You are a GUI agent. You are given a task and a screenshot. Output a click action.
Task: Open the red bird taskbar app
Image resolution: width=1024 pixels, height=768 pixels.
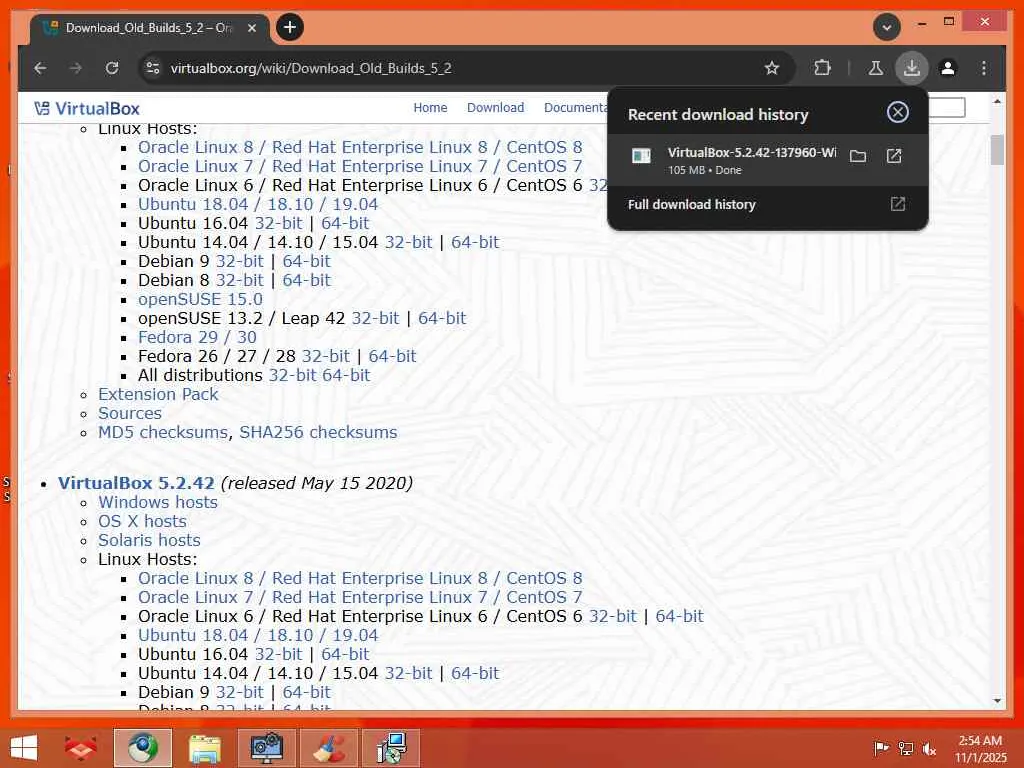click(80, 748)
